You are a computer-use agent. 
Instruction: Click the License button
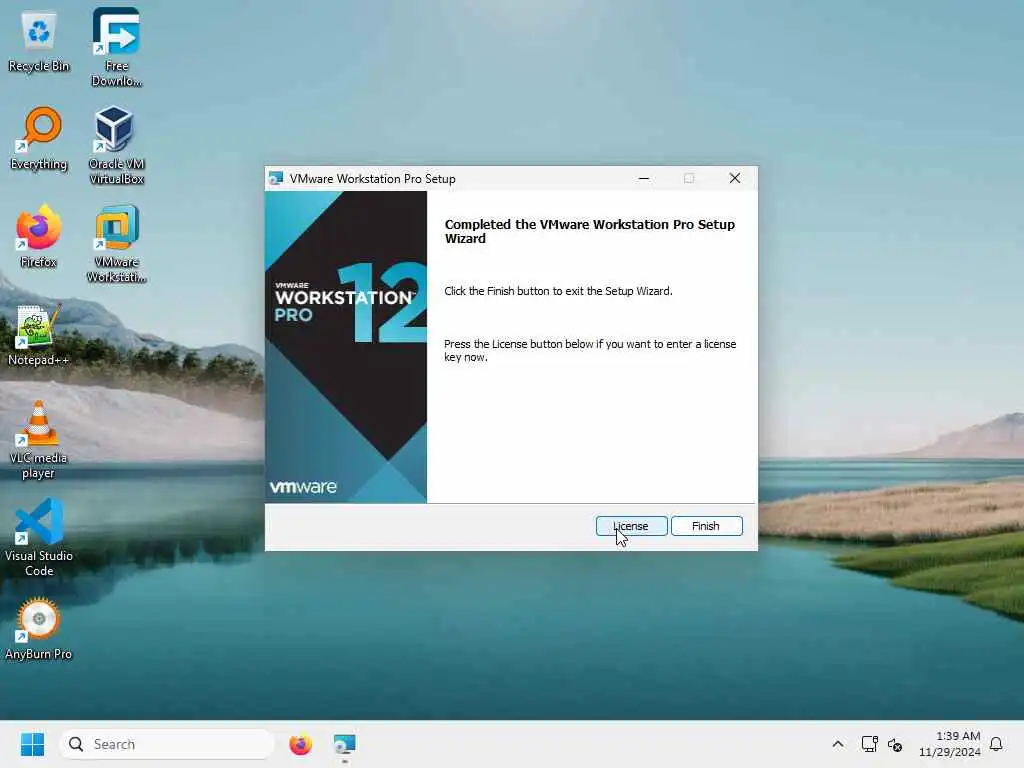[x=632, y=526]
